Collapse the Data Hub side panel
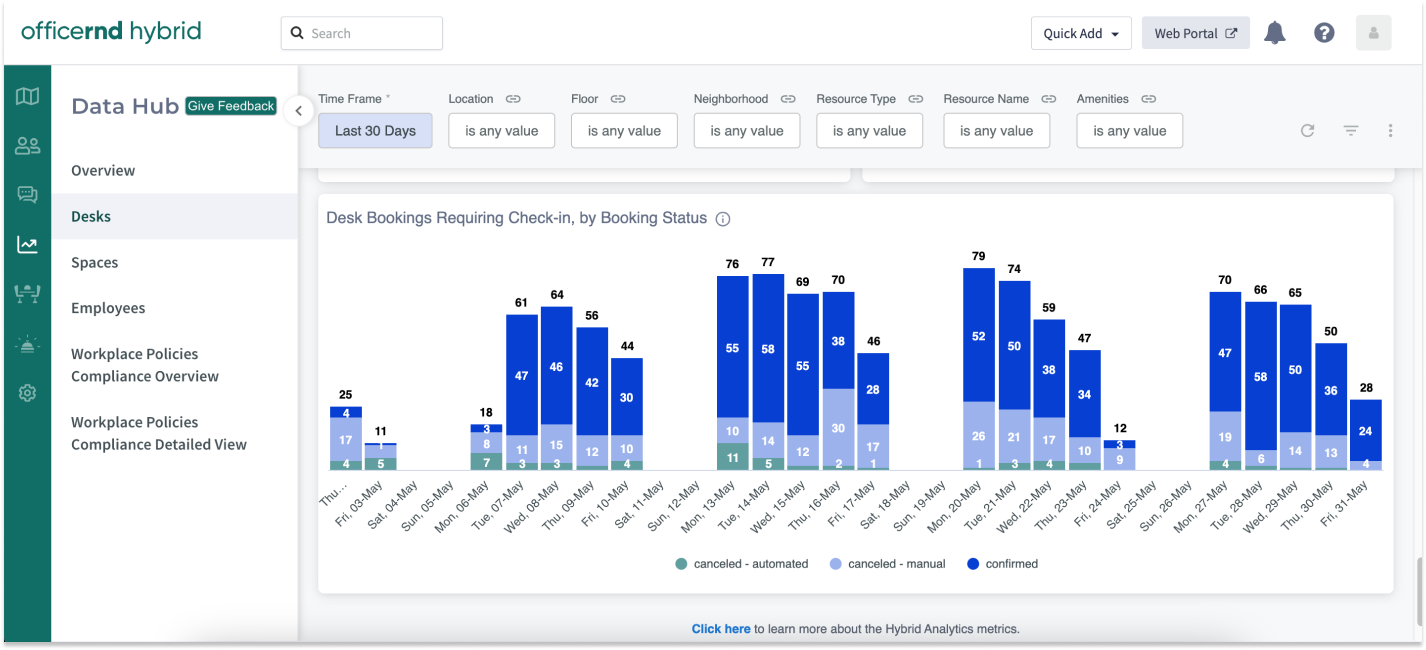 [298, 111]
